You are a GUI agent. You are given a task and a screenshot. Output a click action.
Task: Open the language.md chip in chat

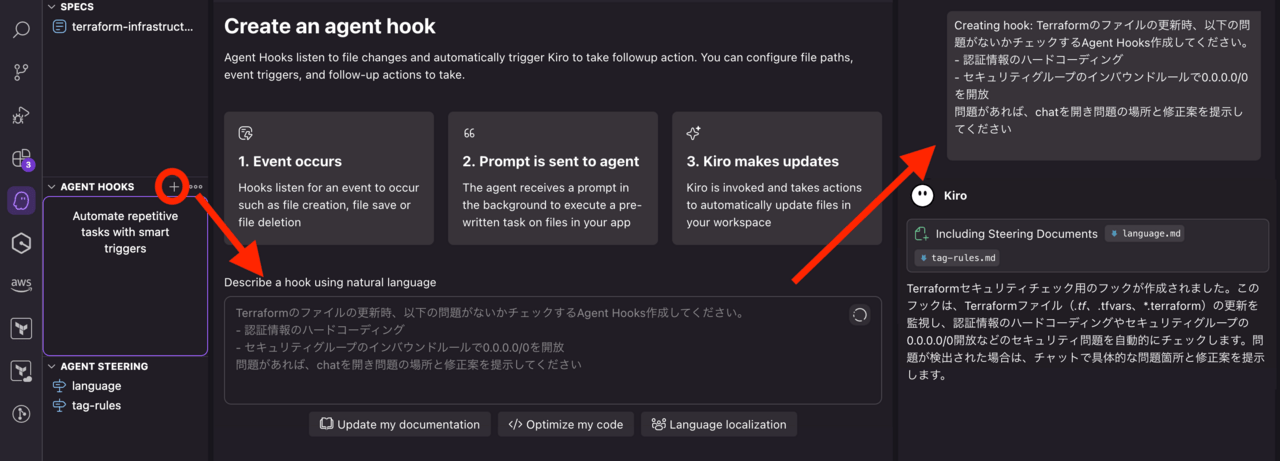click(x=1147, y=234)
